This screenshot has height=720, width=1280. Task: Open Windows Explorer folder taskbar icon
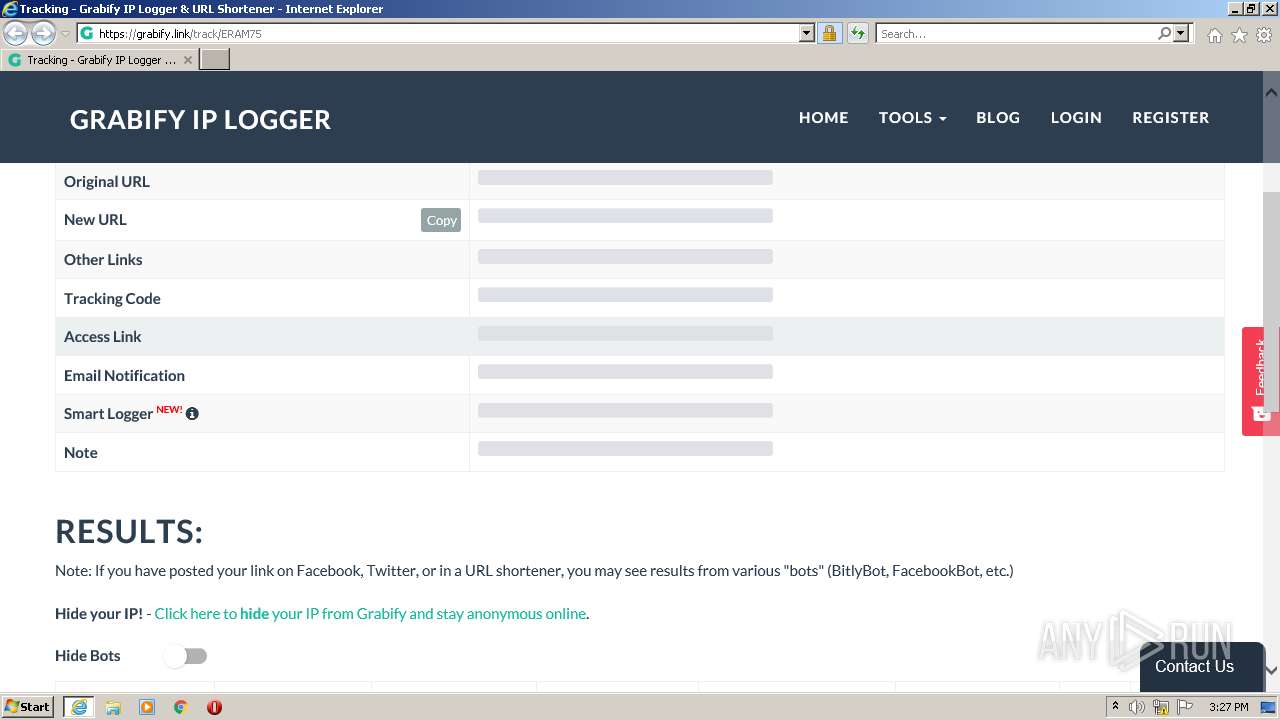tap(113, 707)
